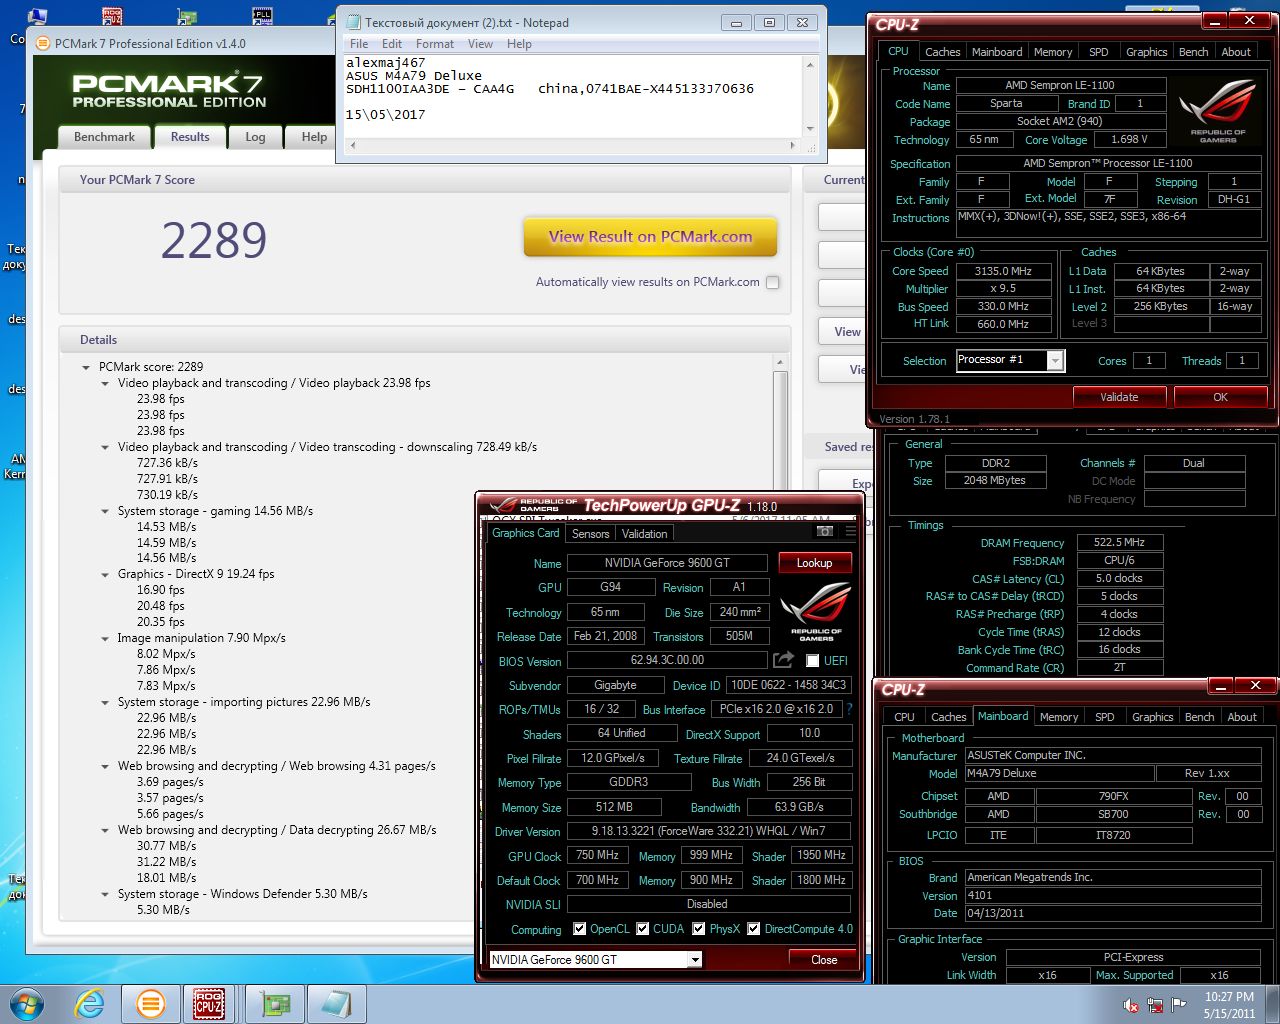Click the PCMark score number 2289

click(x=214, y=240)
